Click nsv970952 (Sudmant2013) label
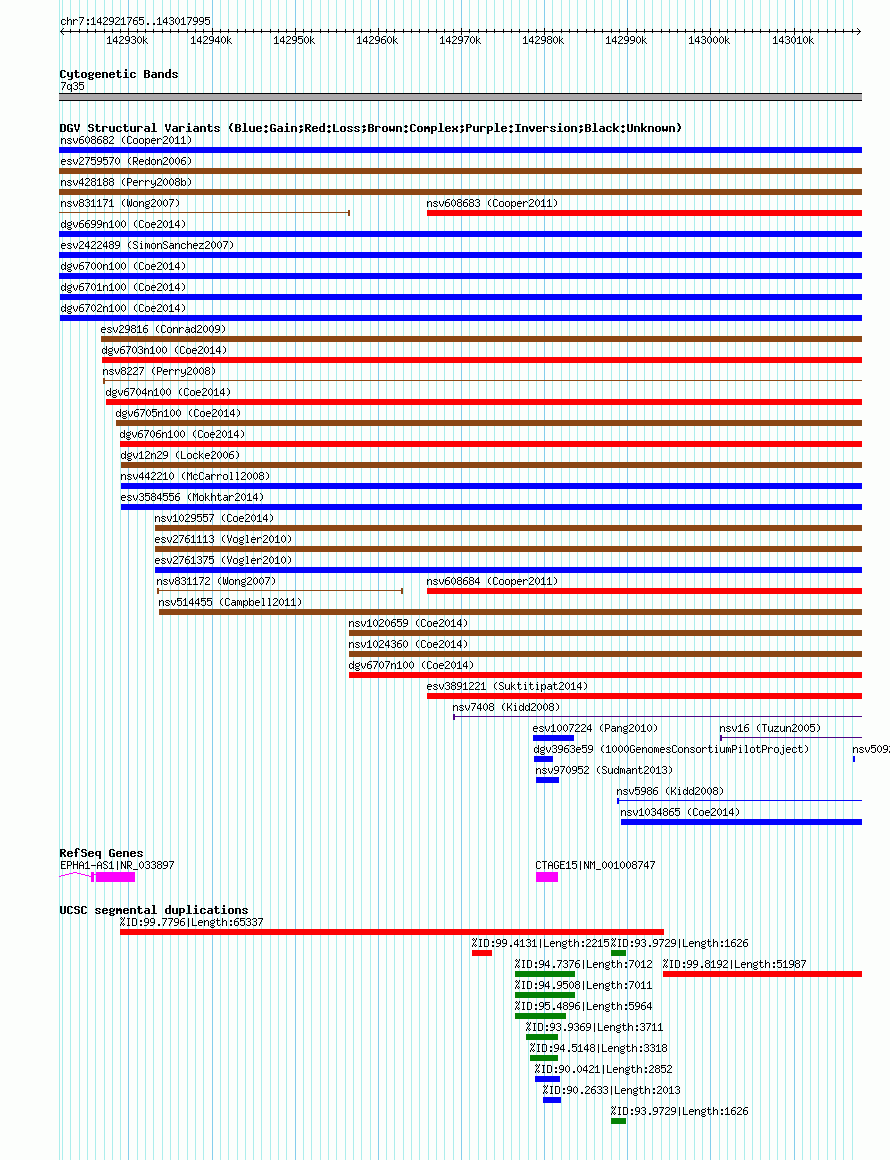The height and width of the screenshot is (1160, 890). tap(604, 770)
